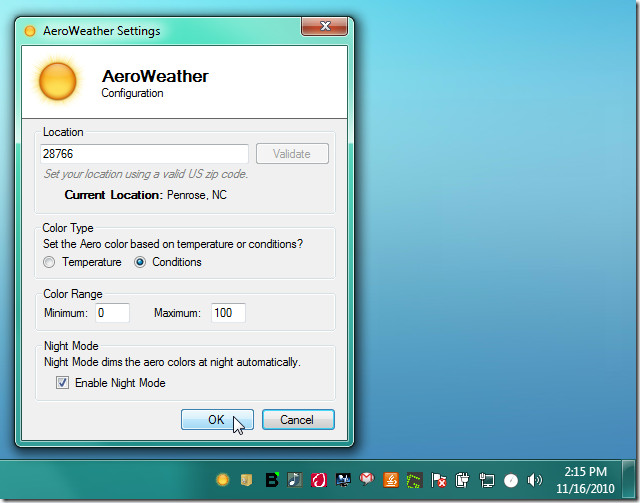The width and height of the screenshot is (640, 503).
Task: Click the white round clock tray icon
Action: pos(511,481)
